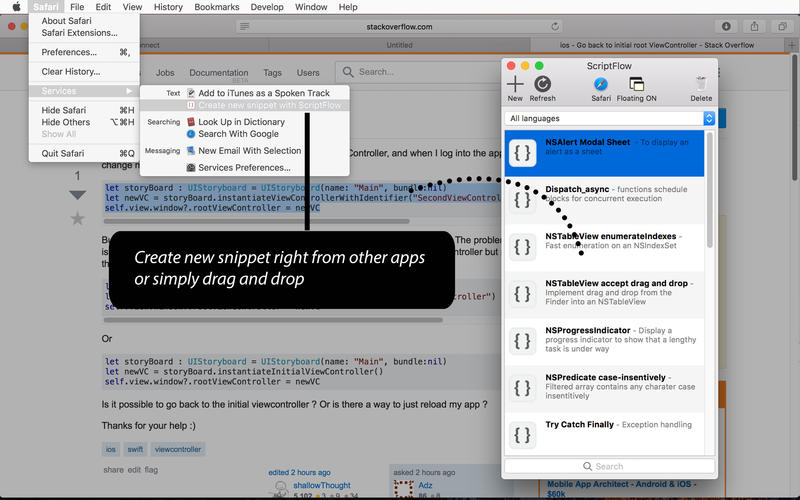Click the Refresh icon in ScriptFlow
This screenshot has width=800, height=500.
[542, 84]
